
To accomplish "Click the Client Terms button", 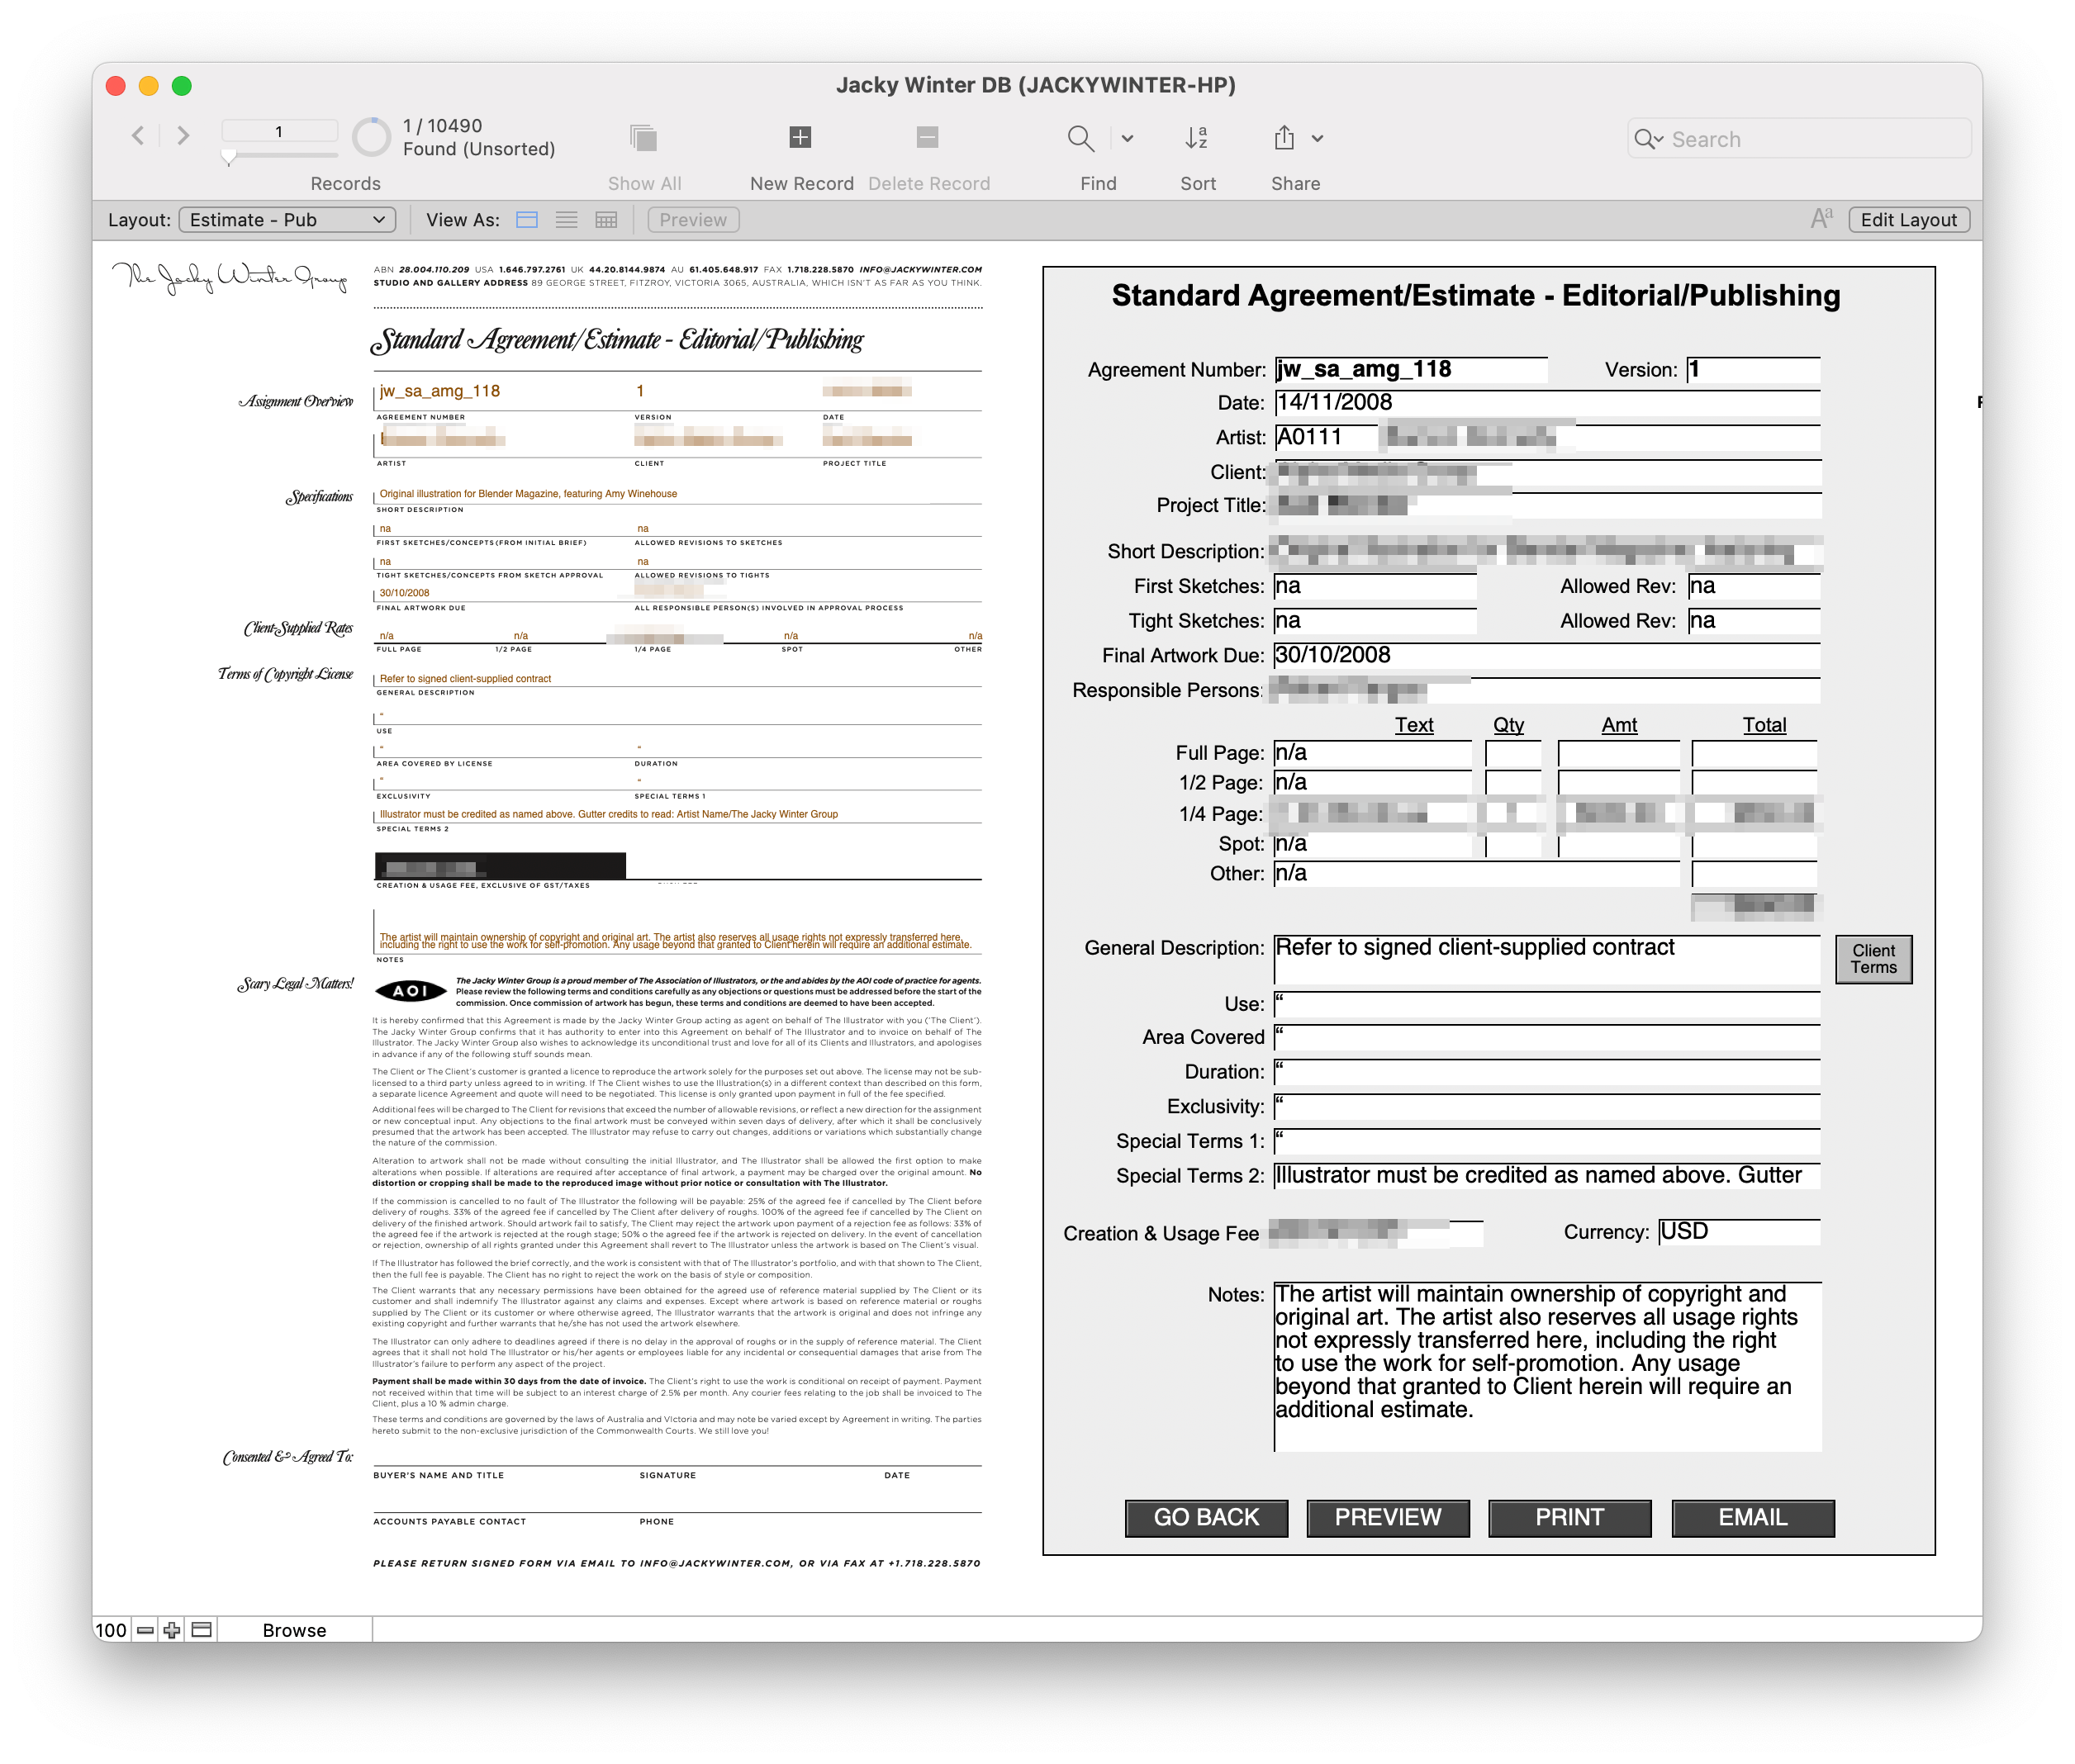I will [x=1873, y=958].
